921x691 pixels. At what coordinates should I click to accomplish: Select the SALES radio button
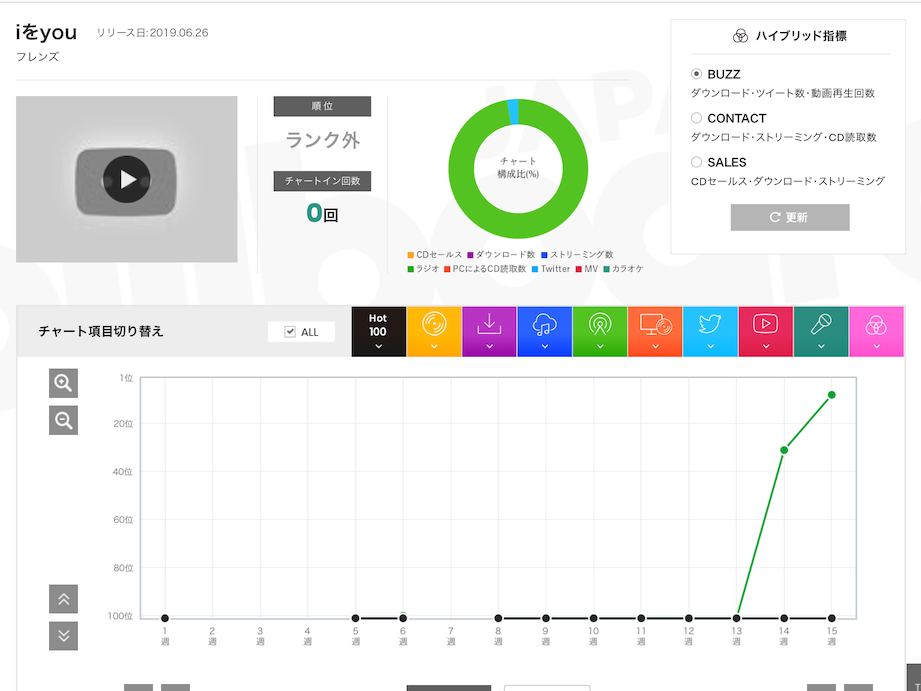click(x=697, y=162)
